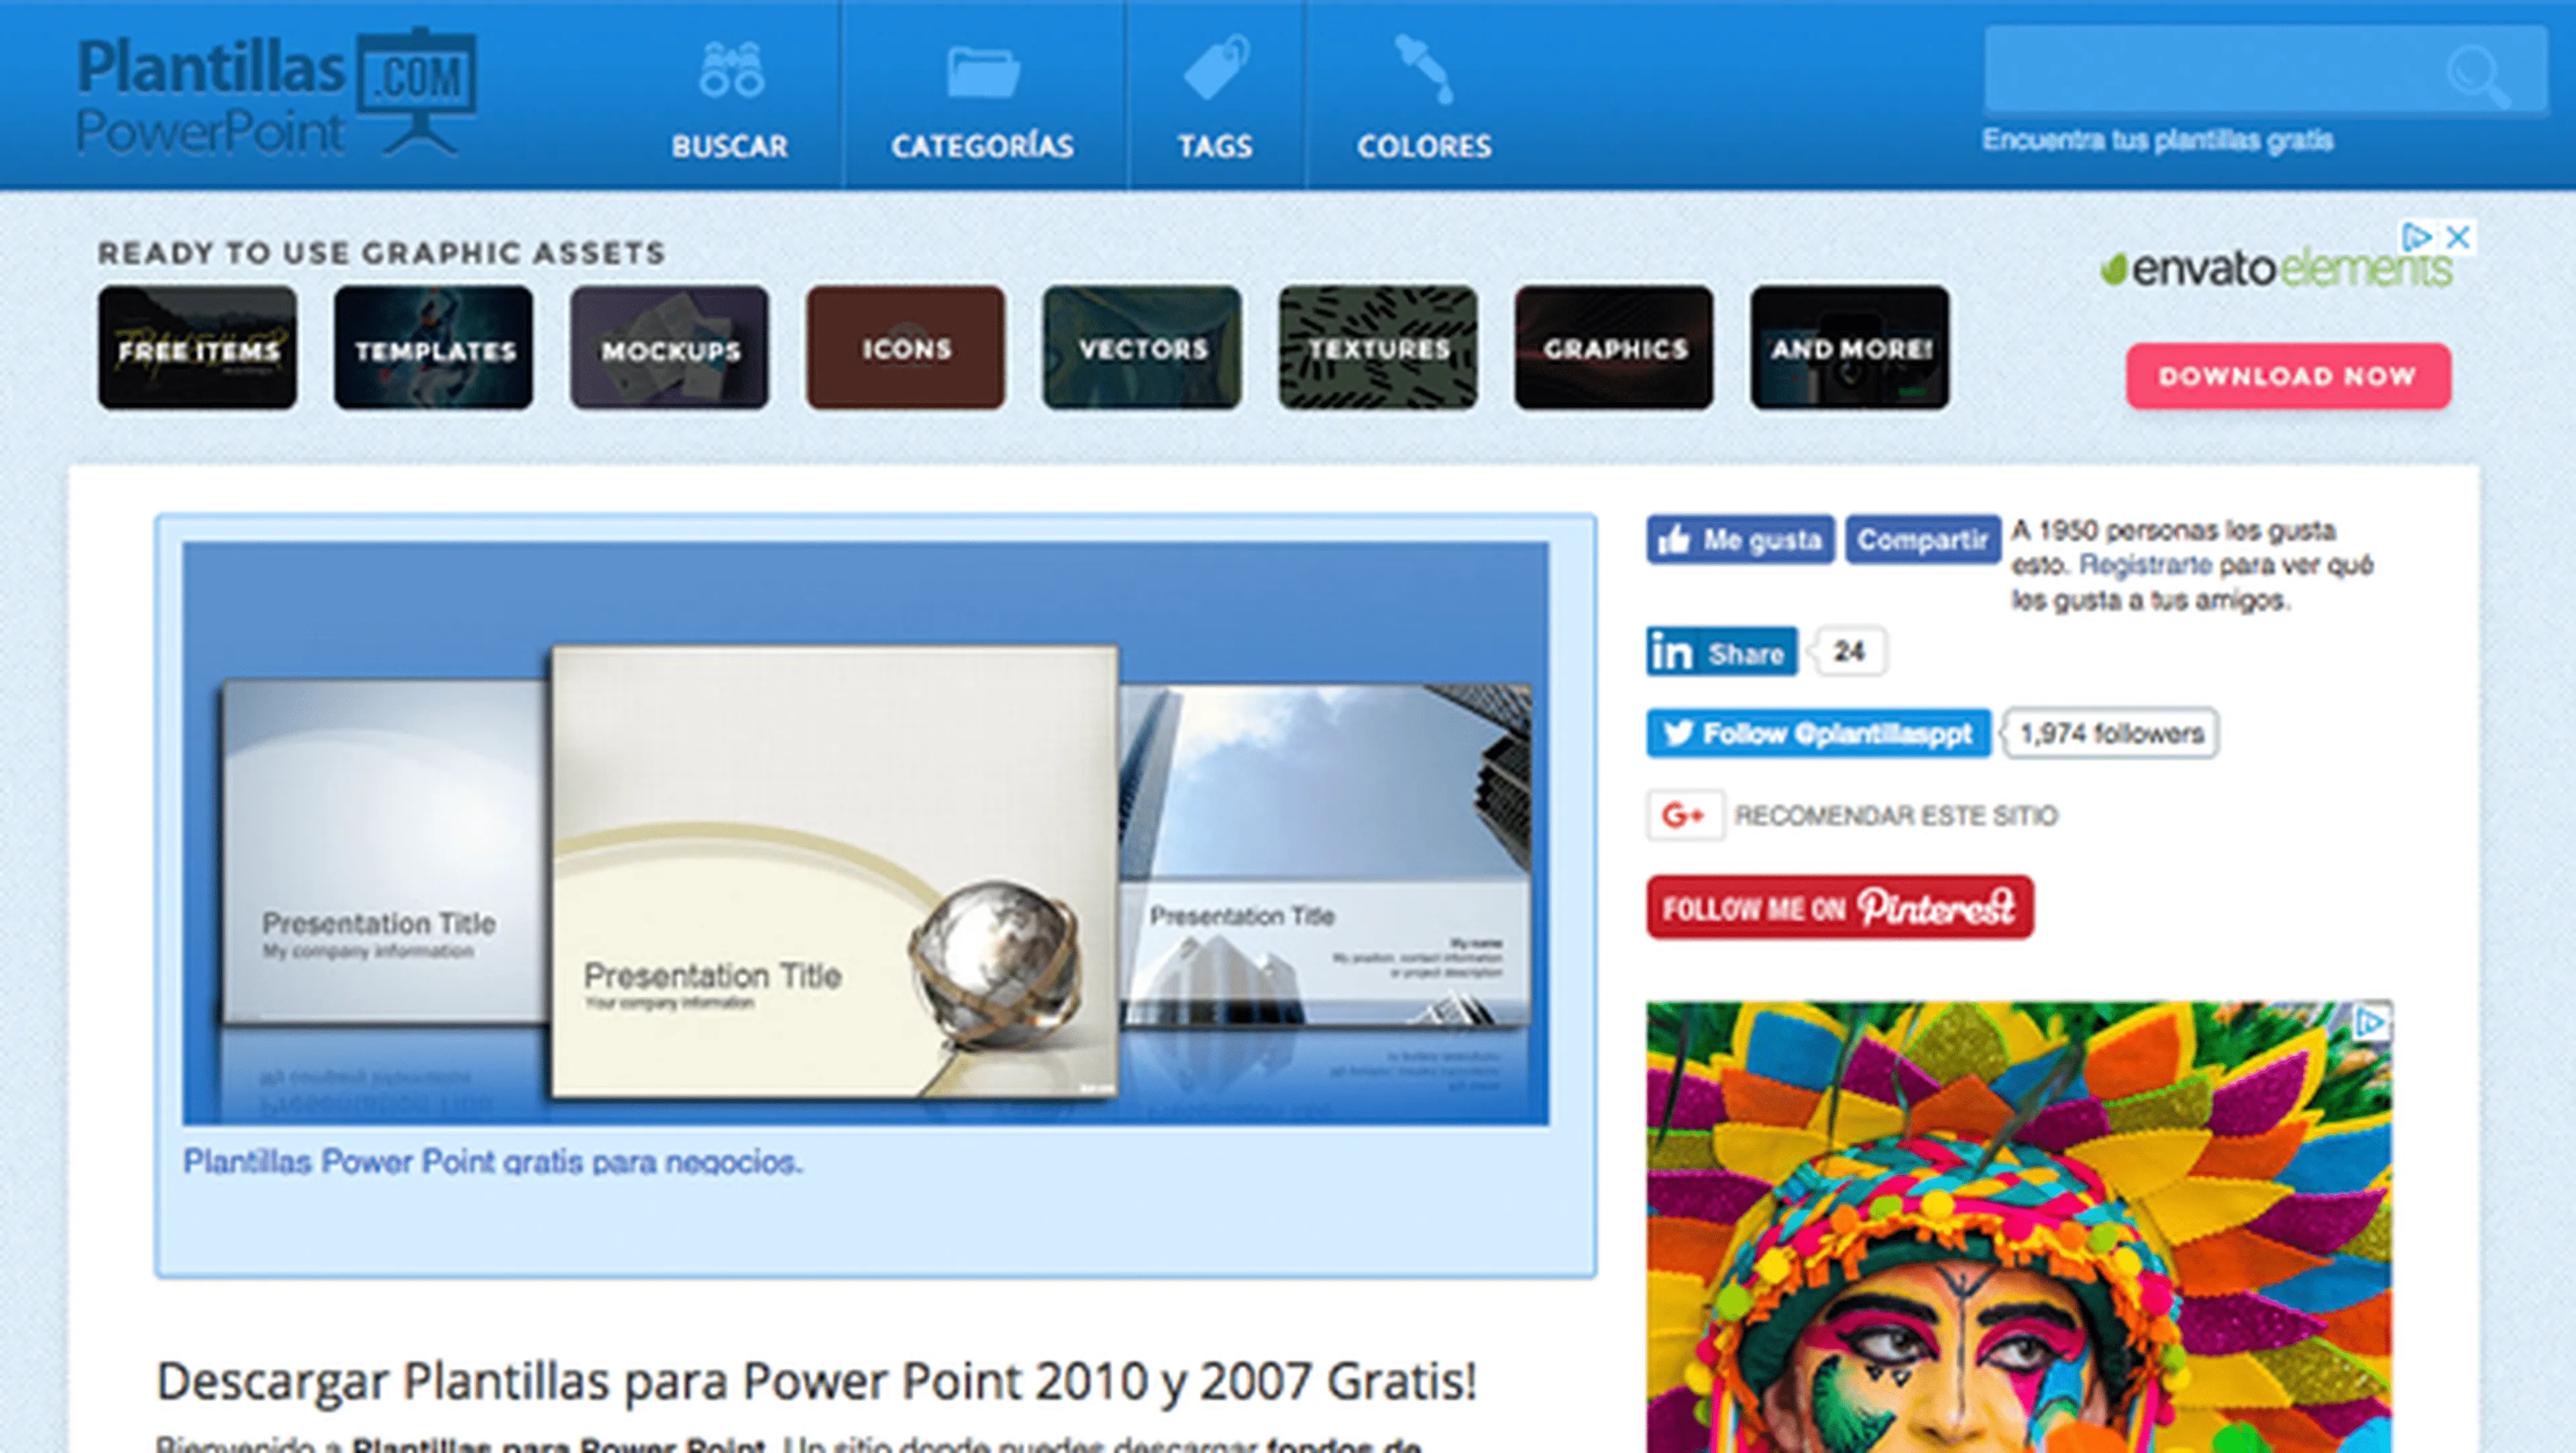Click the binoculars Buscar icon
The width and height of the screenshot is (2576, 1453).
coord(732,70)
